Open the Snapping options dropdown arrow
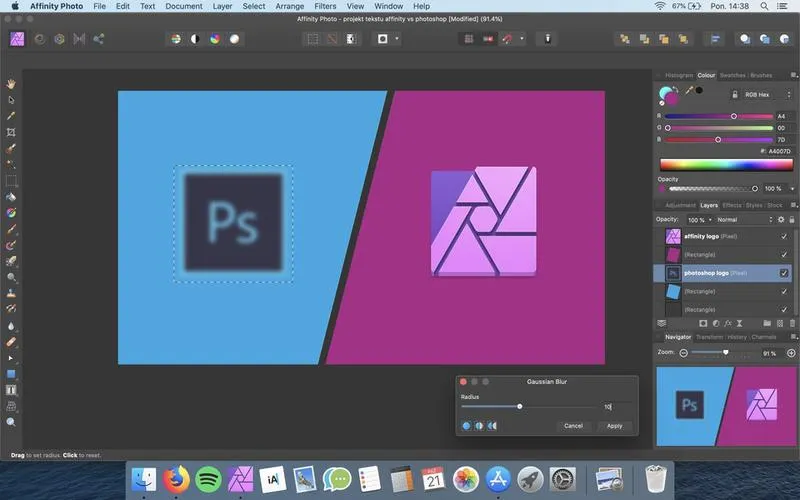Screen dimensions: 800x500 tap(522, 39)
